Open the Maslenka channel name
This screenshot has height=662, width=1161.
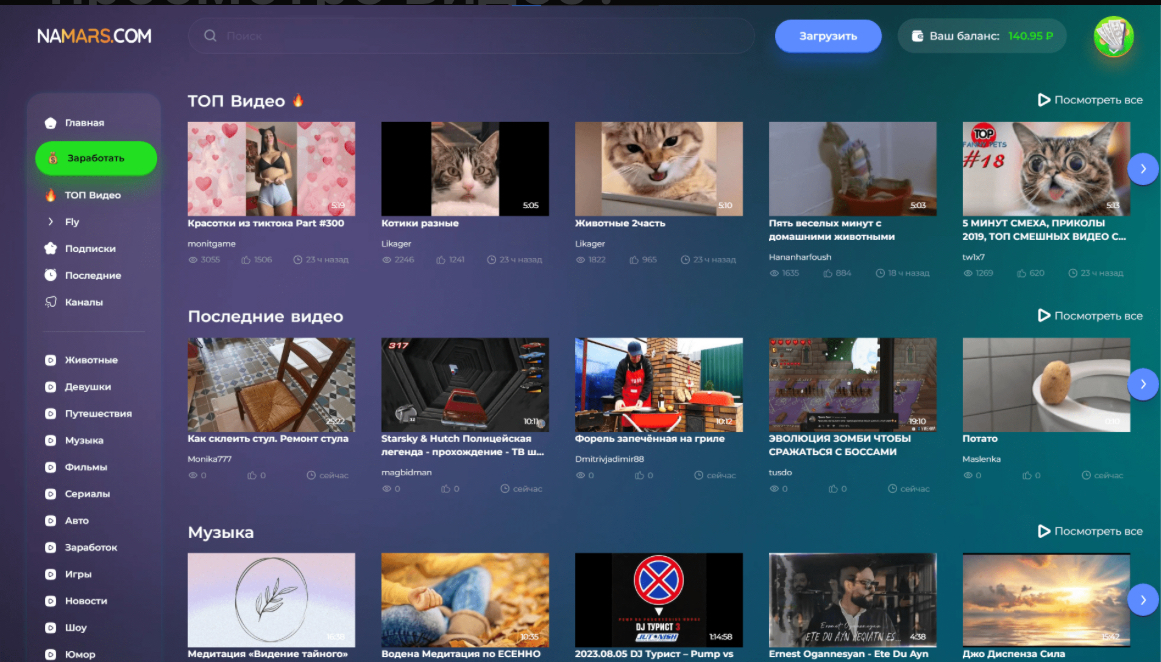tap(981, 459)
